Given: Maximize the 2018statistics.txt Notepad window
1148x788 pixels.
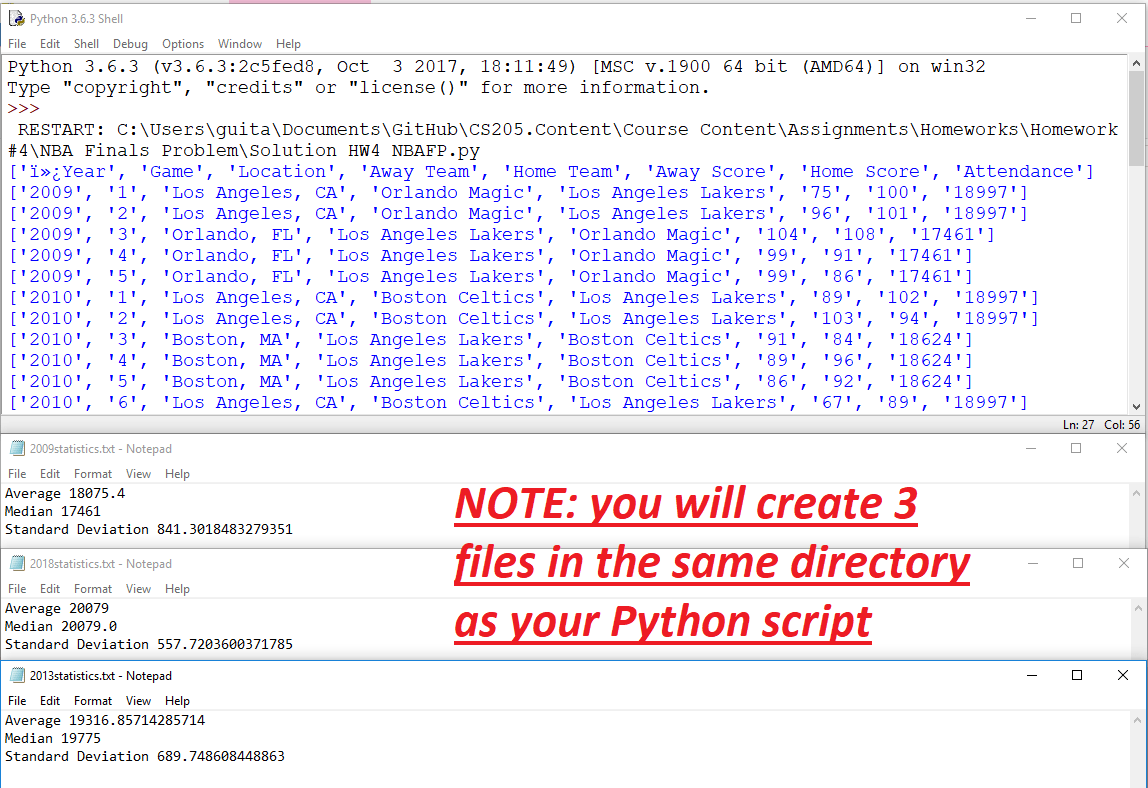Looking at the screenshot, I should [x=1078, y=563].
